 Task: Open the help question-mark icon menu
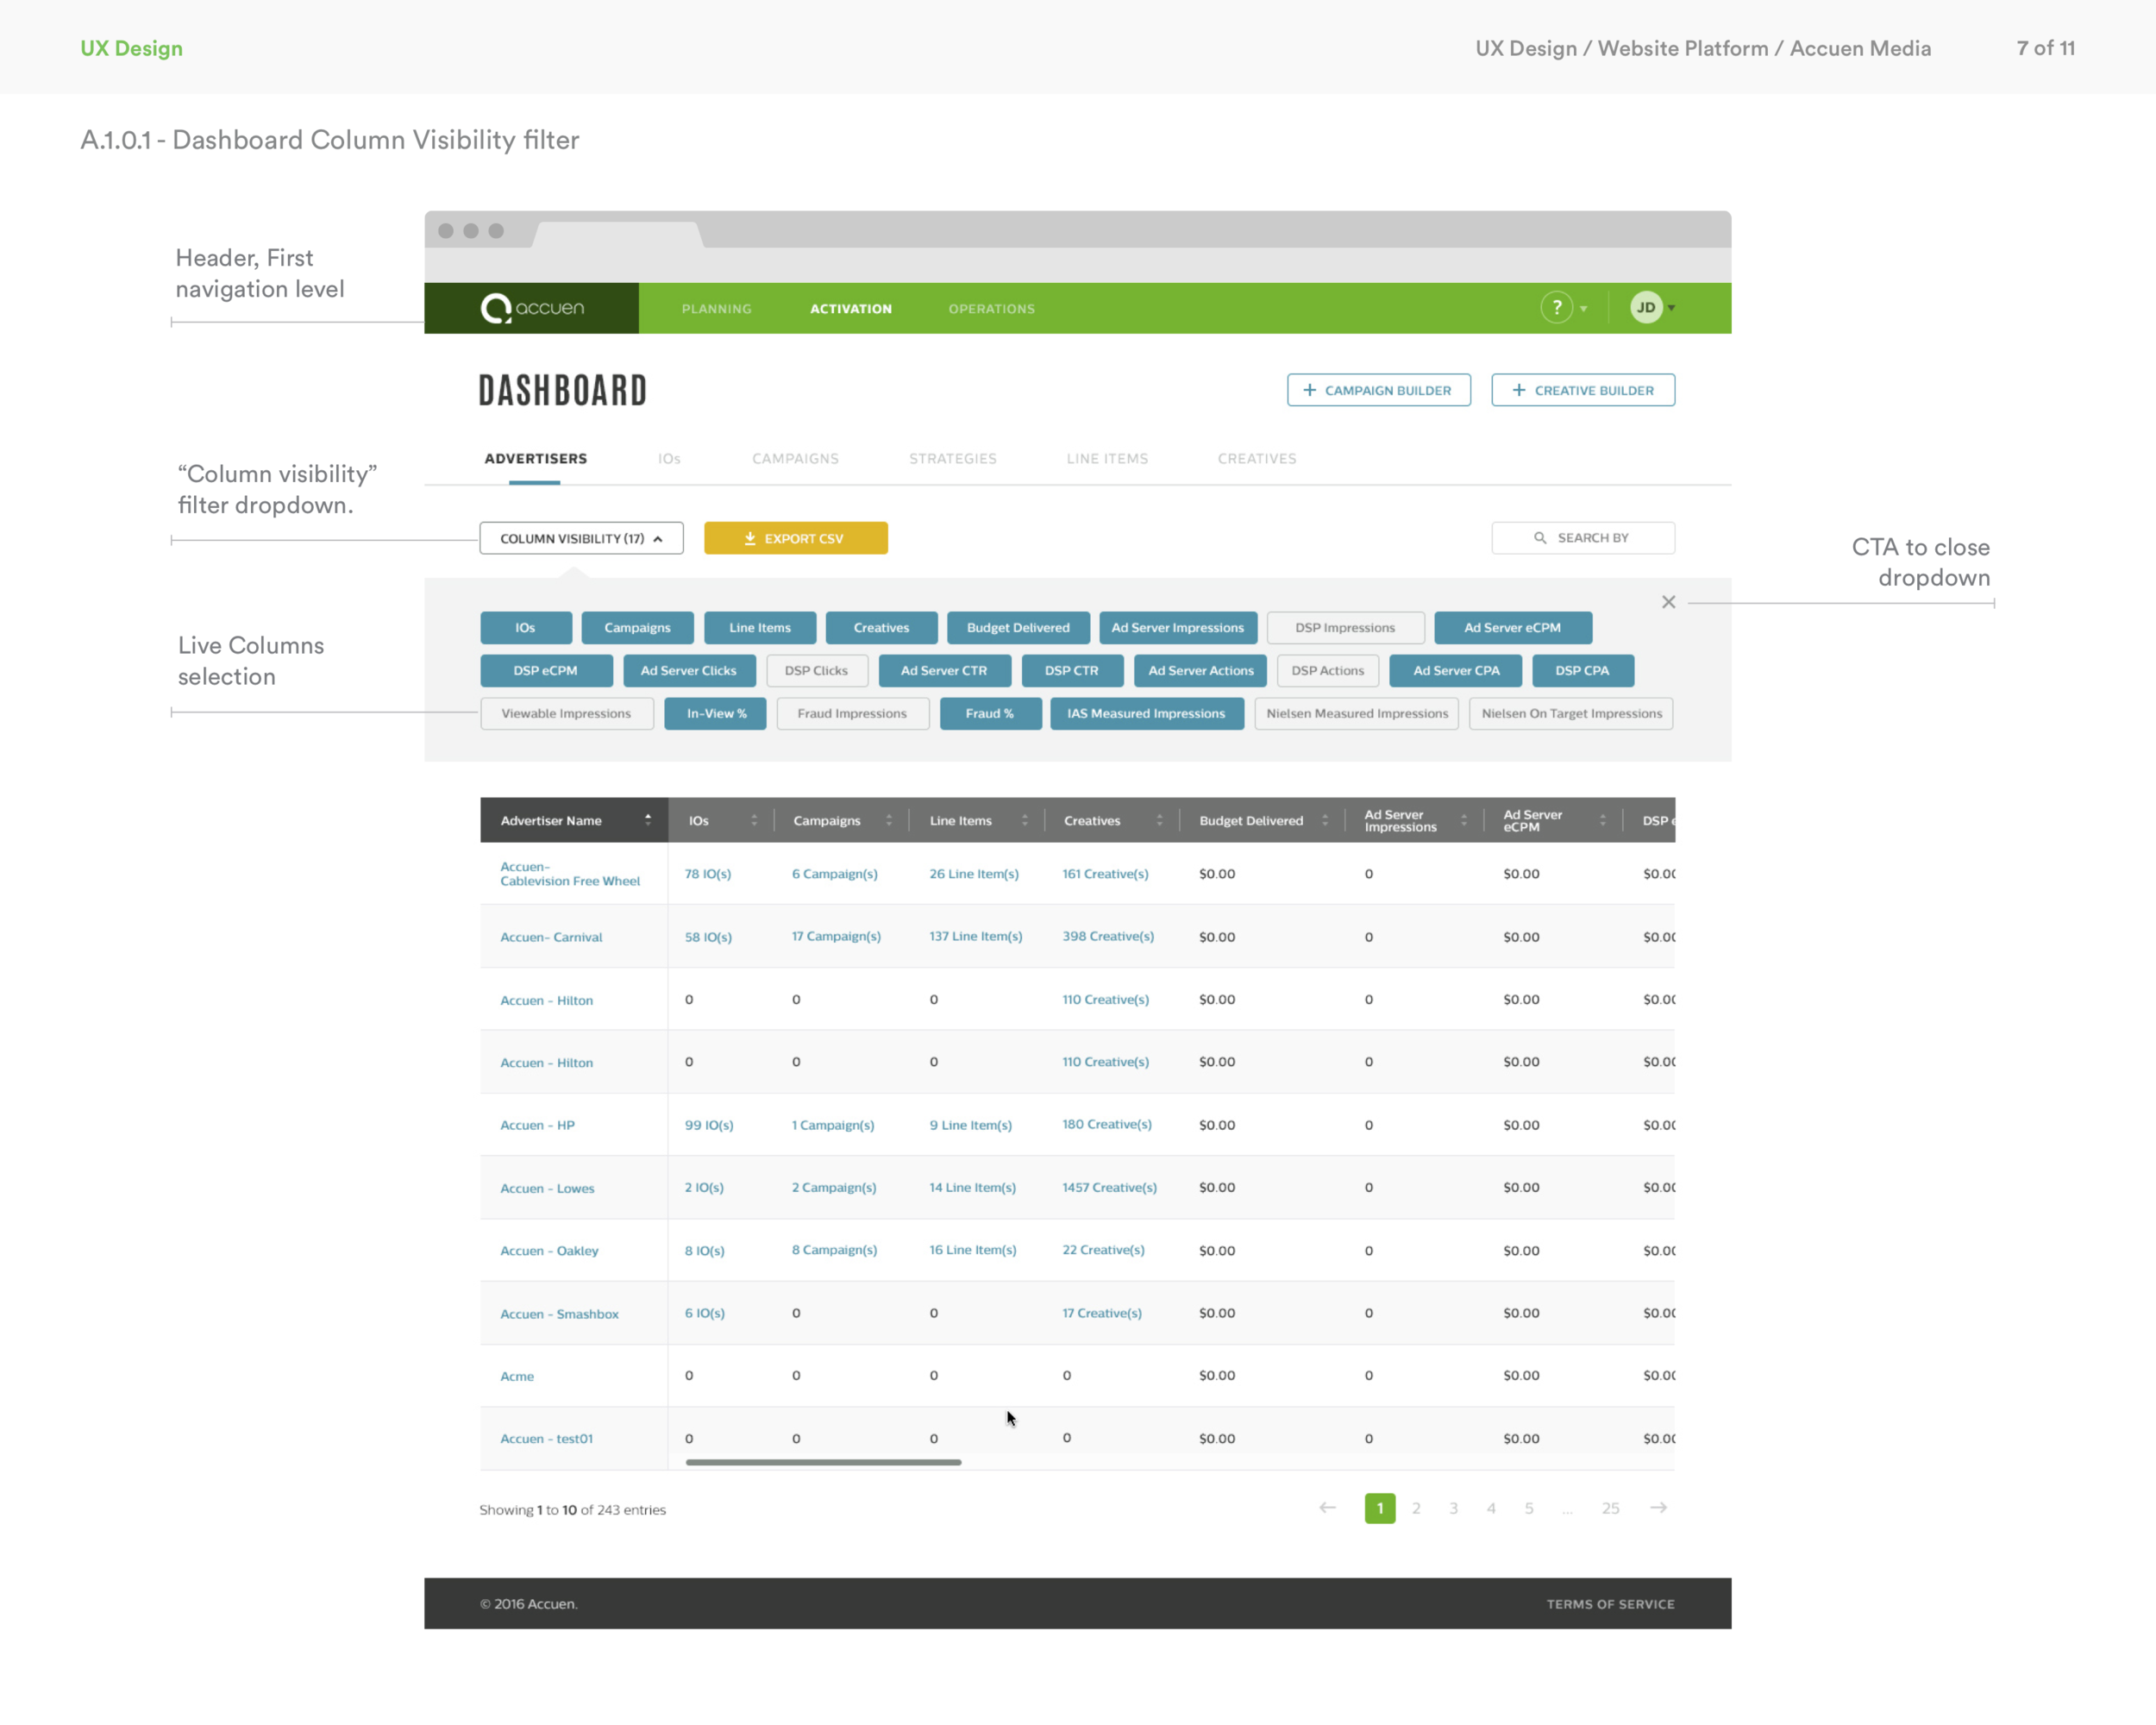1556,308
